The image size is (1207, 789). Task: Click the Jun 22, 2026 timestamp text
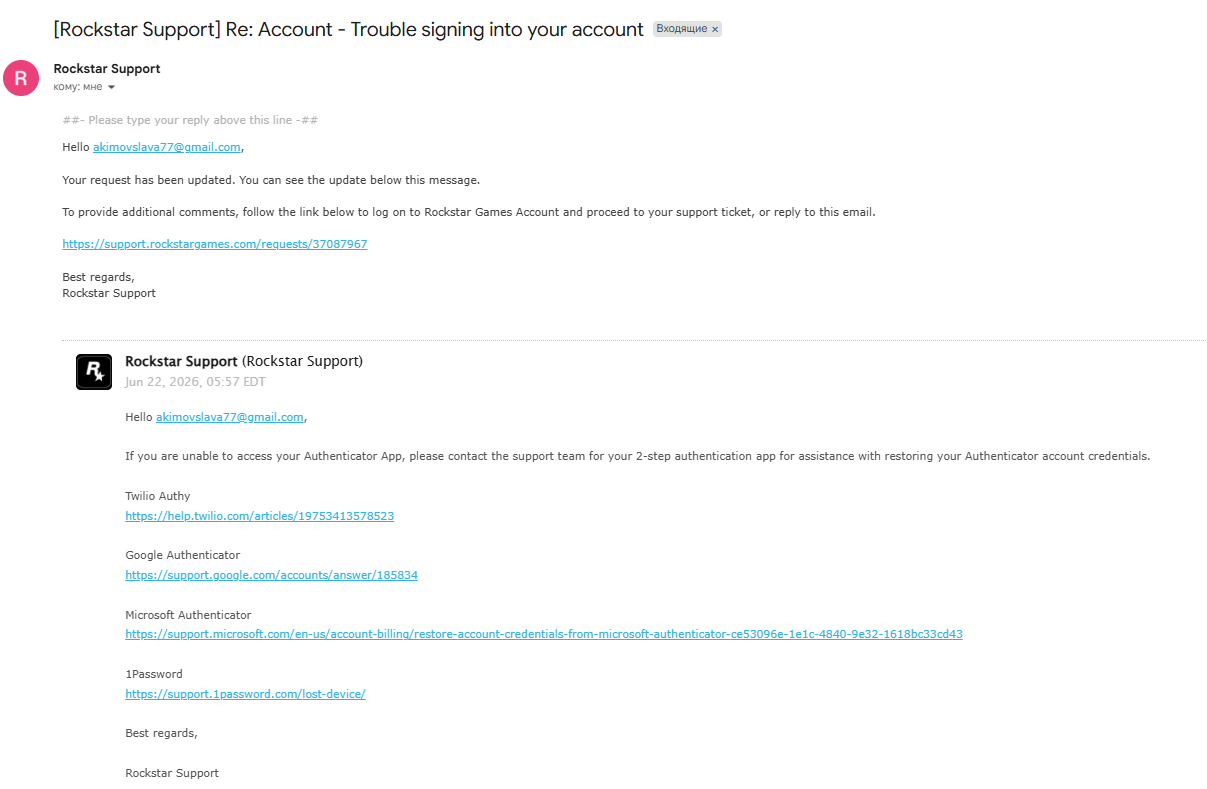[x=195, y=382]
